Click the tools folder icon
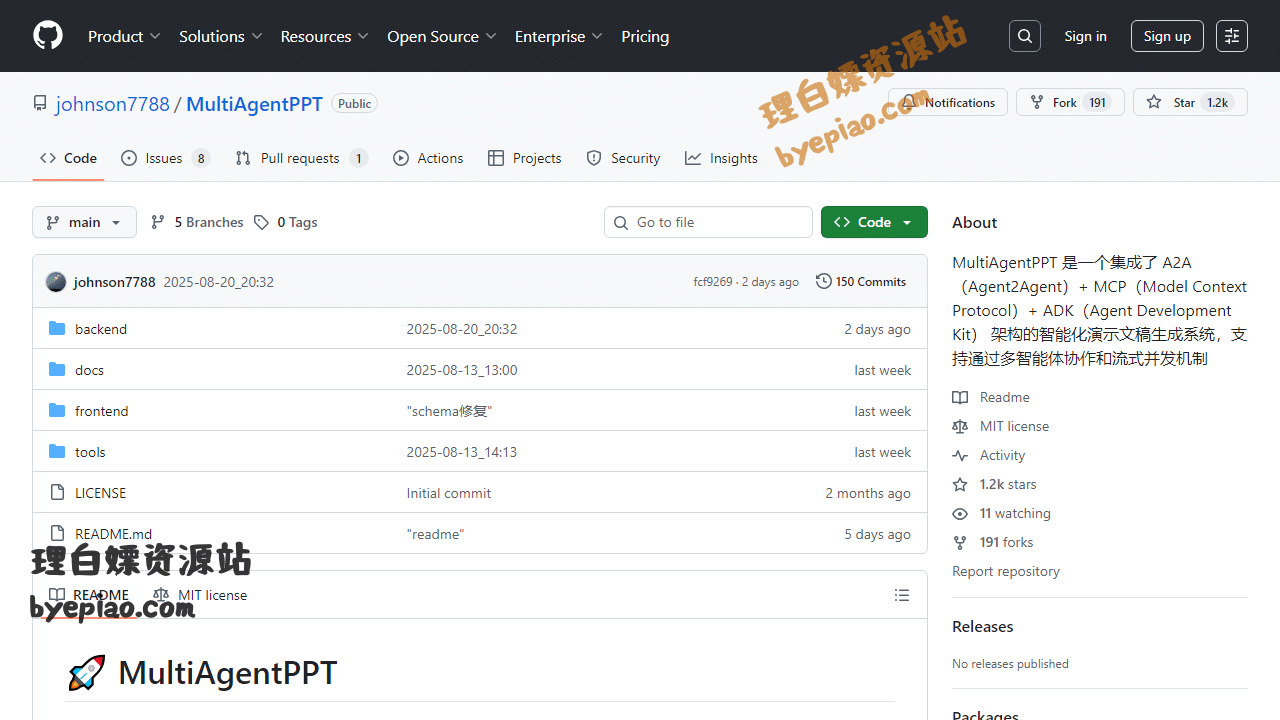Image resolution: width=1280 pixels, height=720 pixels. [57, 452]
